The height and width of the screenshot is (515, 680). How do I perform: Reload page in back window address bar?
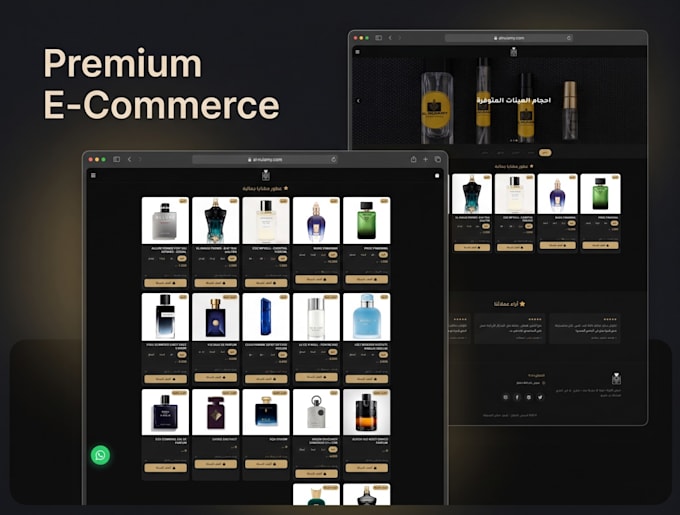click(569, 38)
